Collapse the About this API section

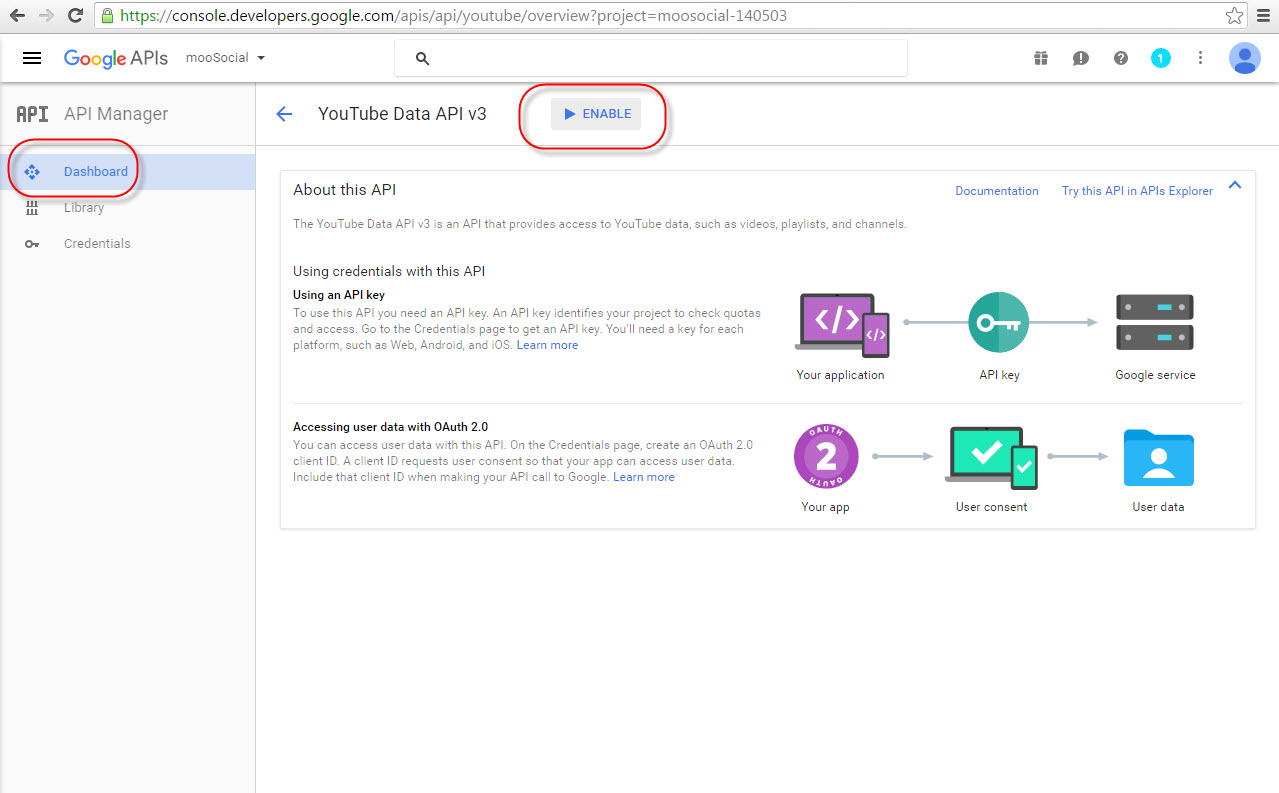[x=1234, y=184]
